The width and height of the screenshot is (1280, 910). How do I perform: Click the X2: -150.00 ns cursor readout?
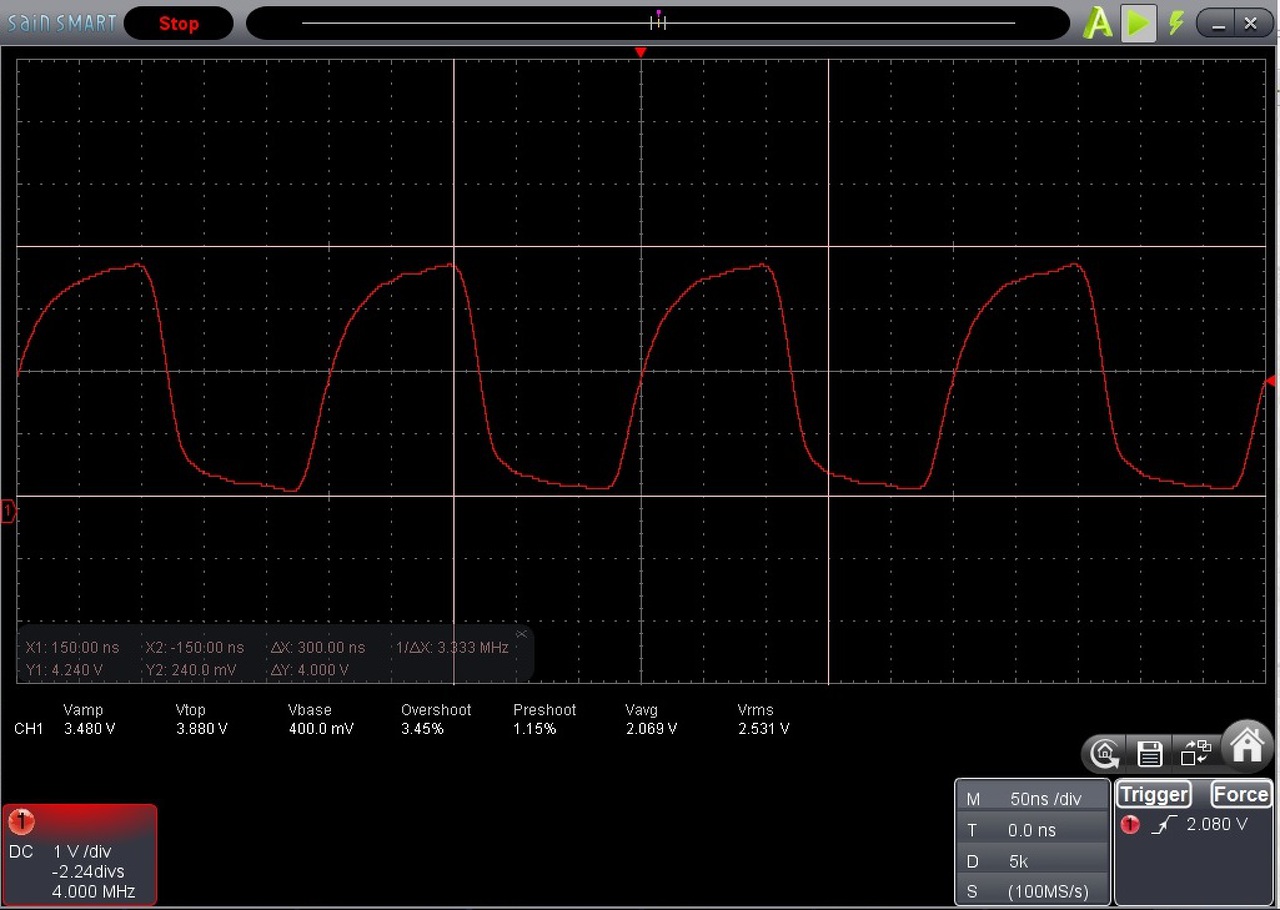point(194,648)
